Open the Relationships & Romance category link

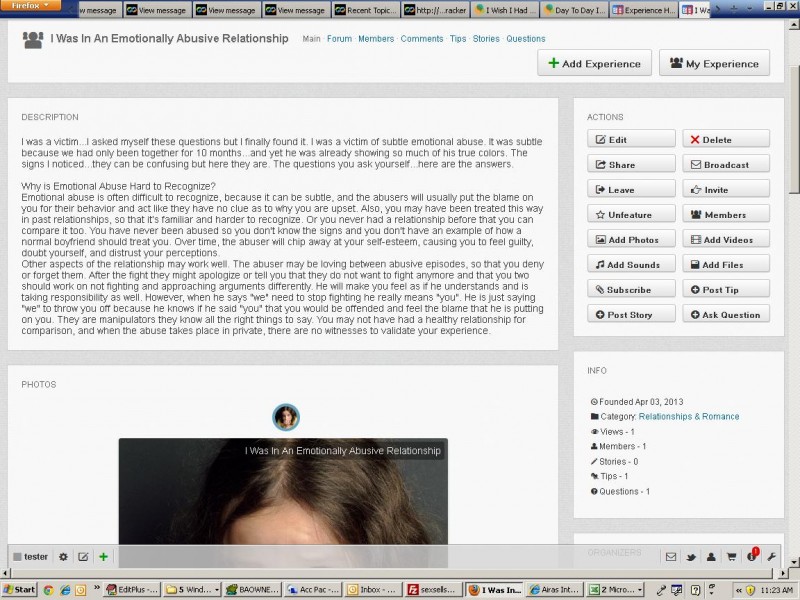tap(689, 416)
